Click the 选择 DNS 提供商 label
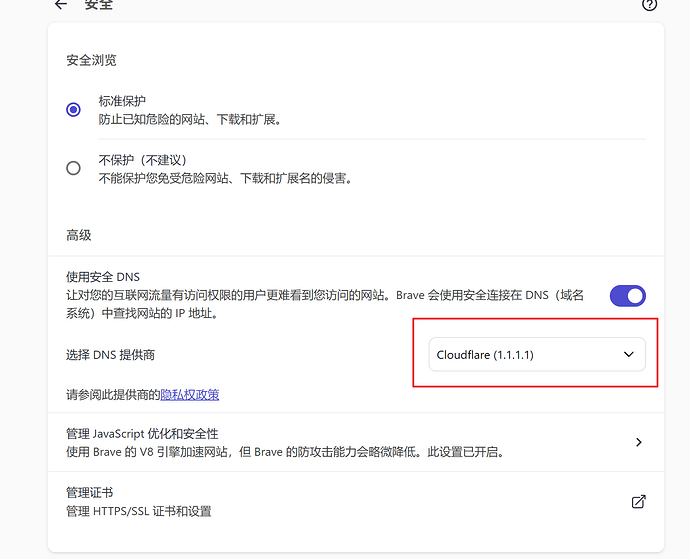 pyautogui.click(x=110, y=355)
